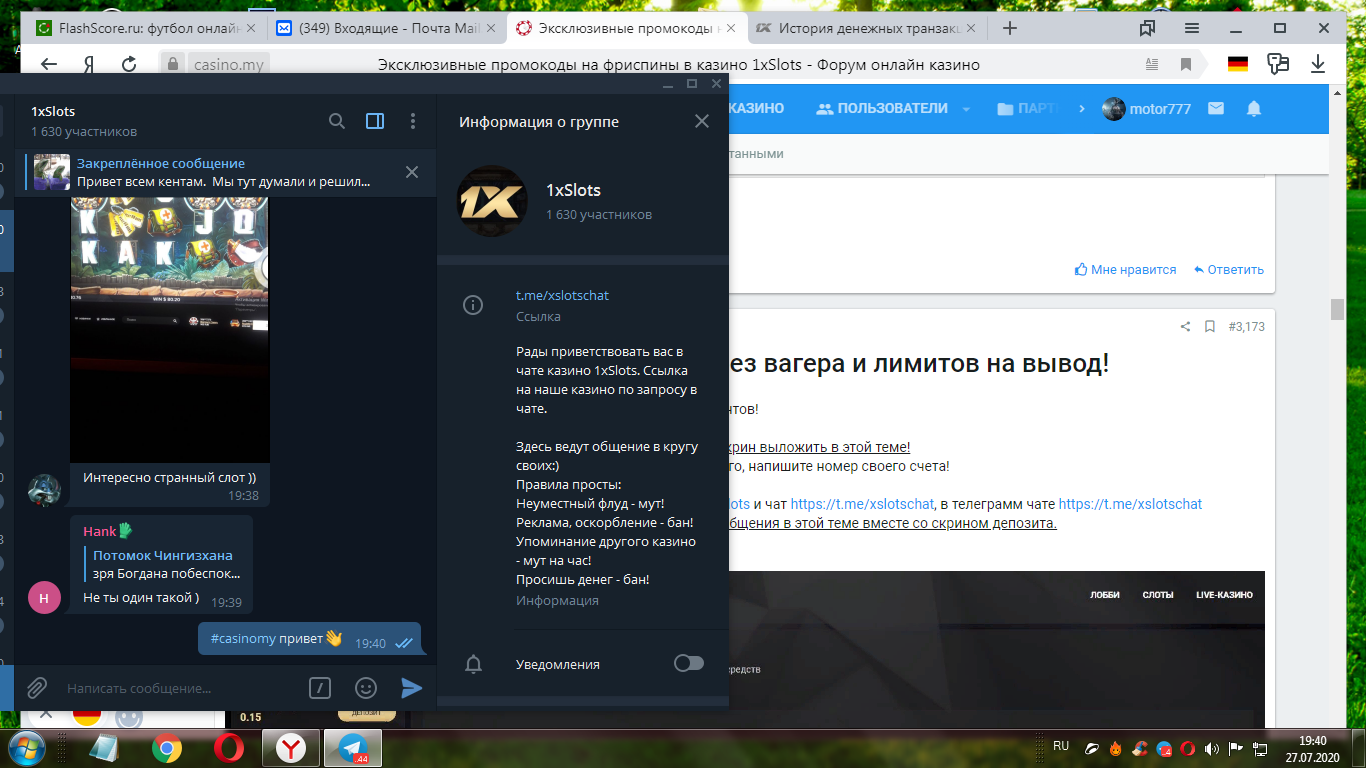Click the paperclip attach file icon
The width and height of the screenshot is (1366, 768).
coord(37,688)
